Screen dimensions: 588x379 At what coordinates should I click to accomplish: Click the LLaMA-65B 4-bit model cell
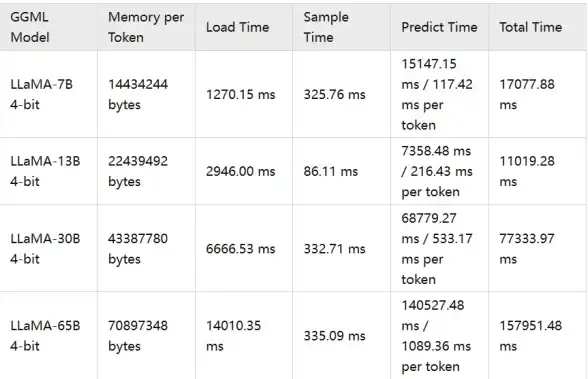pyautogui.click(x=48, y=336)
